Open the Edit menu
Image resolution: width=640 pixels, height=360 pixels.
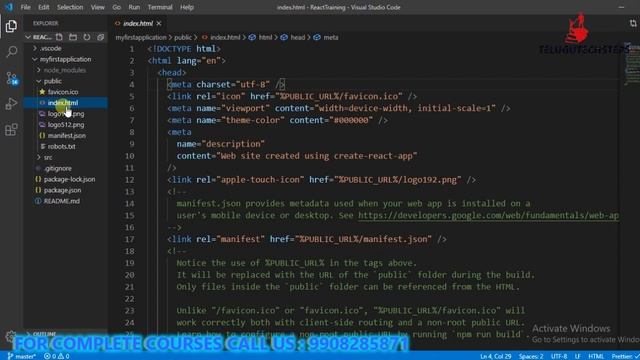point(43,7)
